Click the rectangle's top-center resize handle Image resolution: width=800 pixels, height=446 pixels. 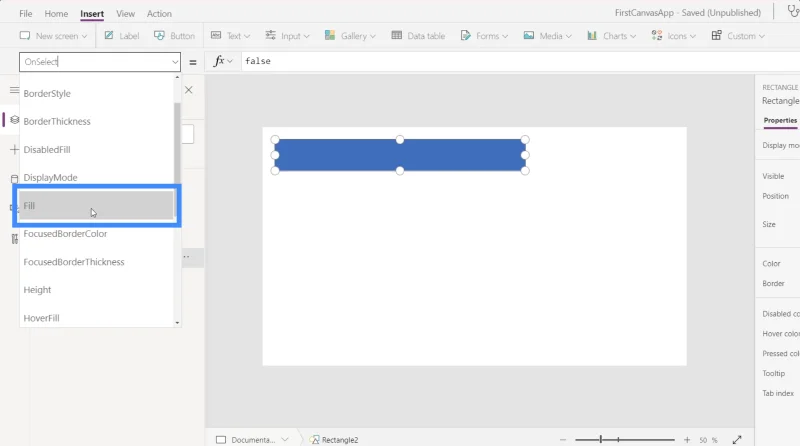click(x=400, y=139)
